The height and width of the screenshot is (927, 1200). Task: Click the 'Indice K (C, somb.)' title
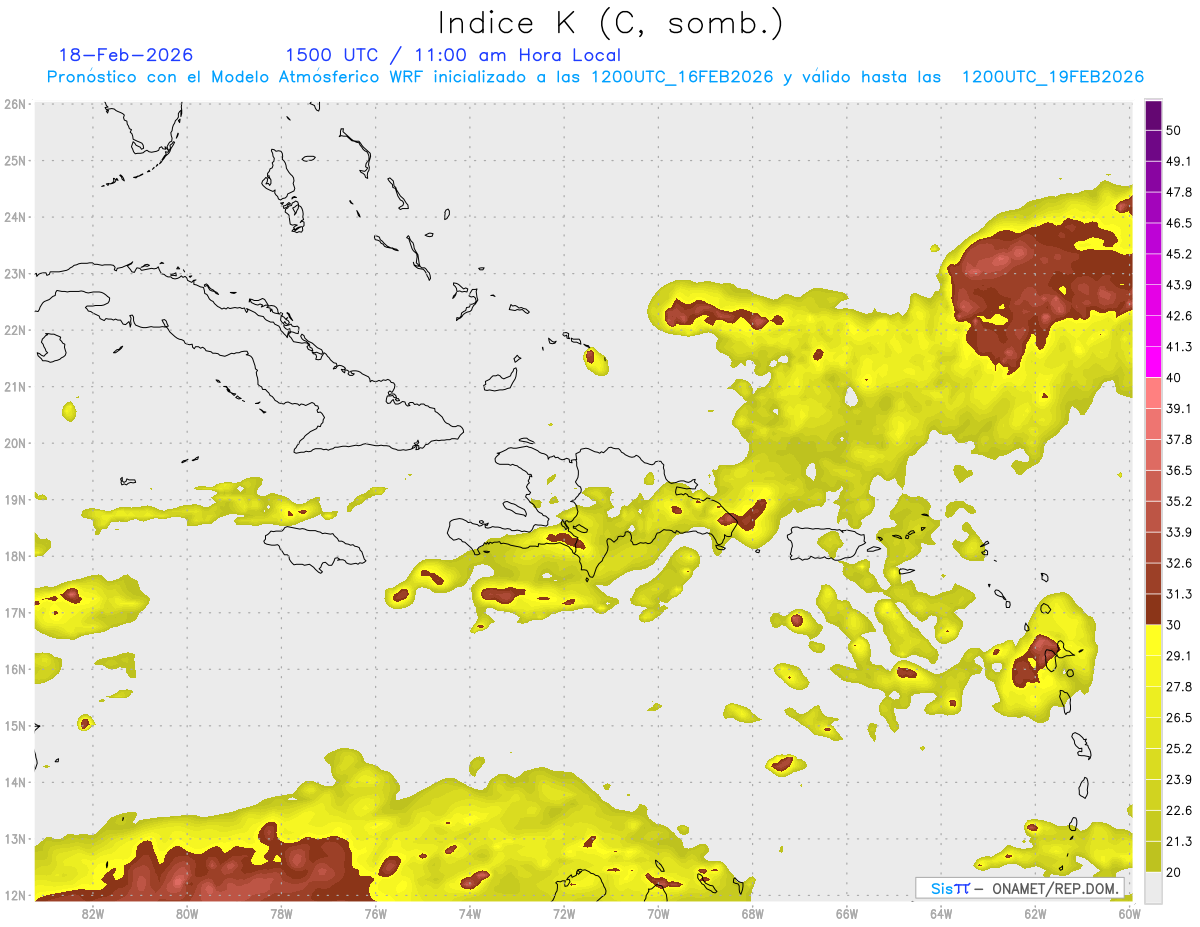pos(611,23)
